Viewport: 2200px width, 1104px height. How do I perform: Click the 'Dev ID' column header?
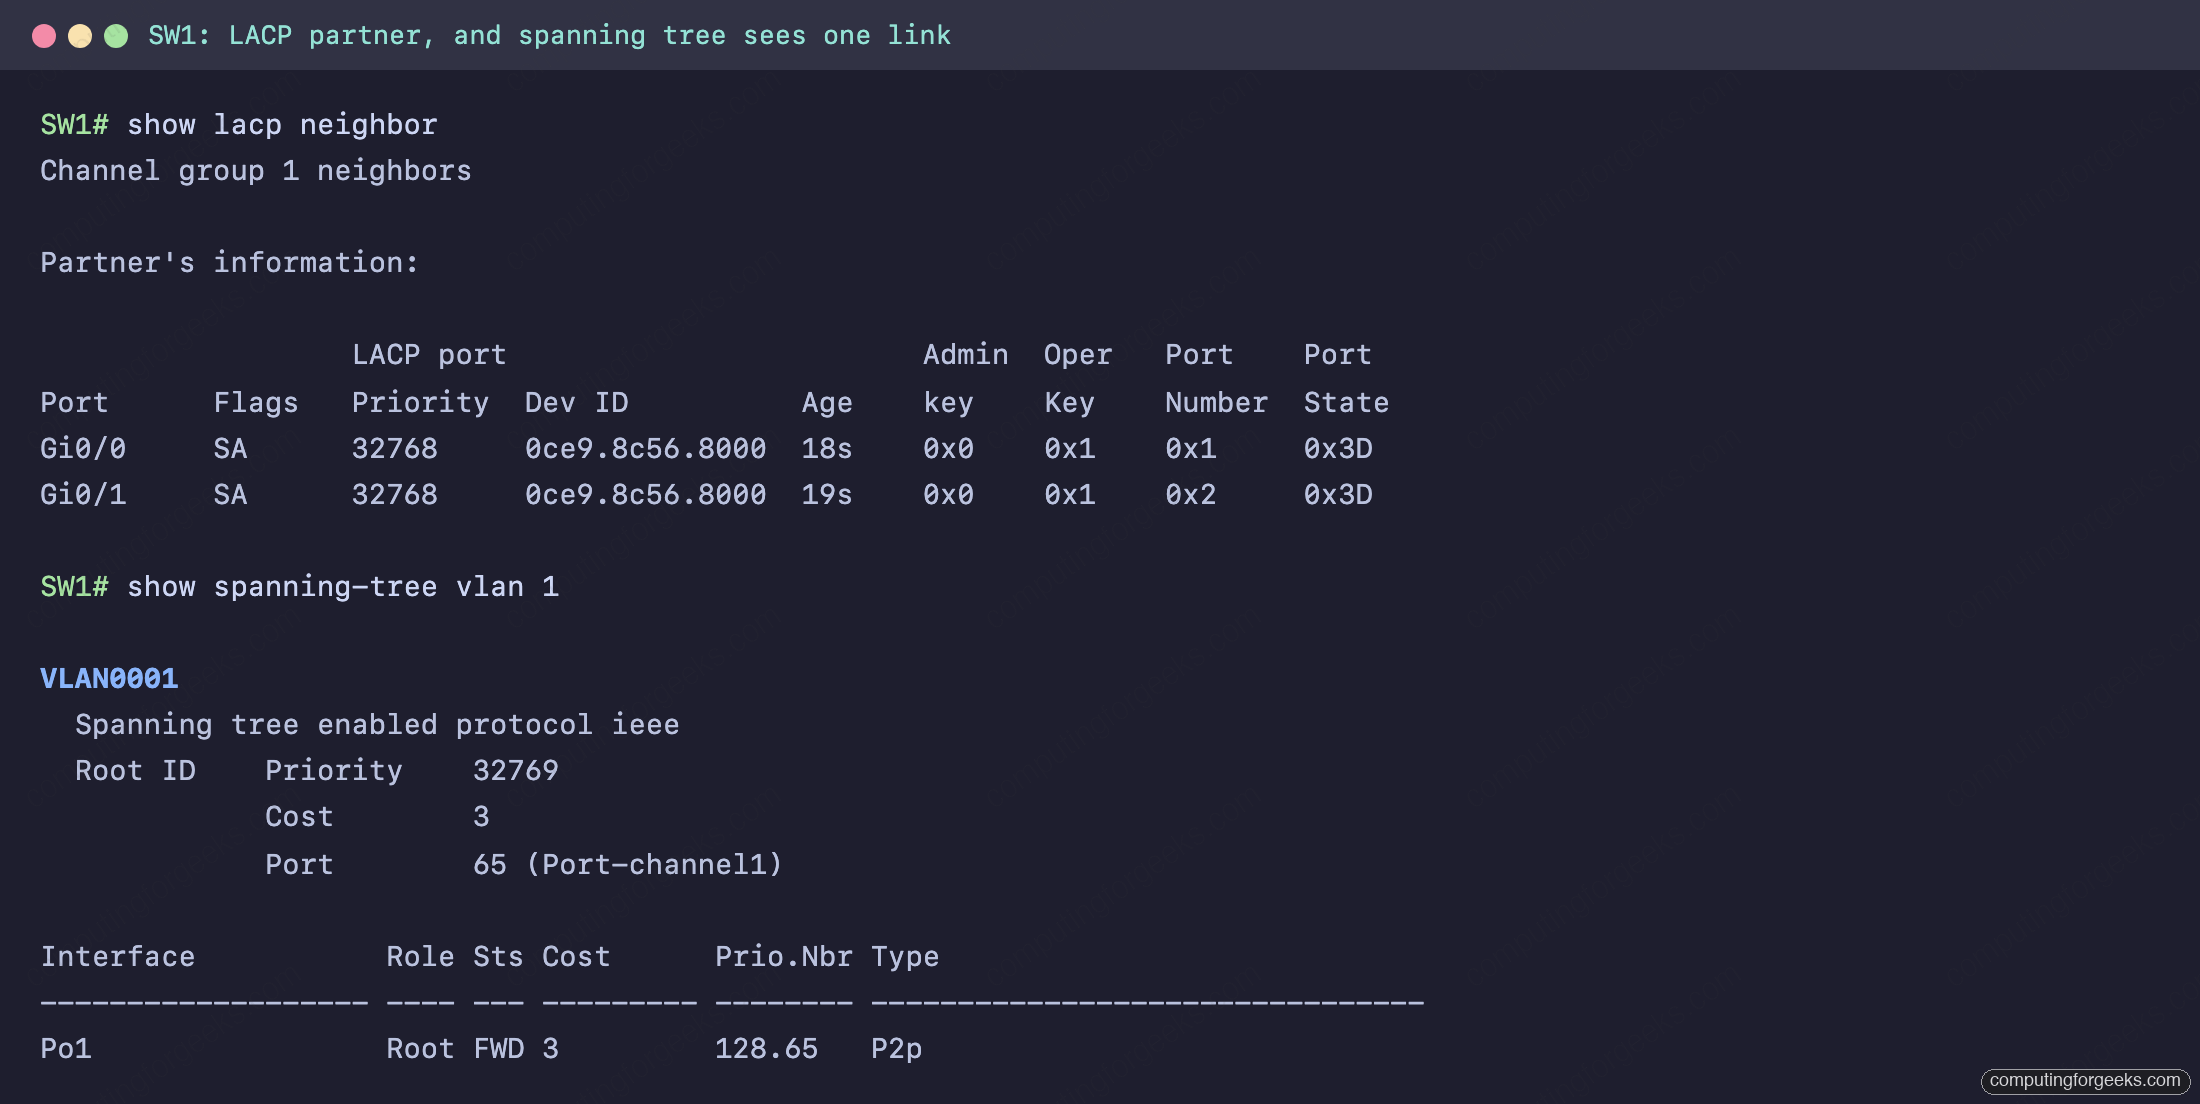coord(576,403)
